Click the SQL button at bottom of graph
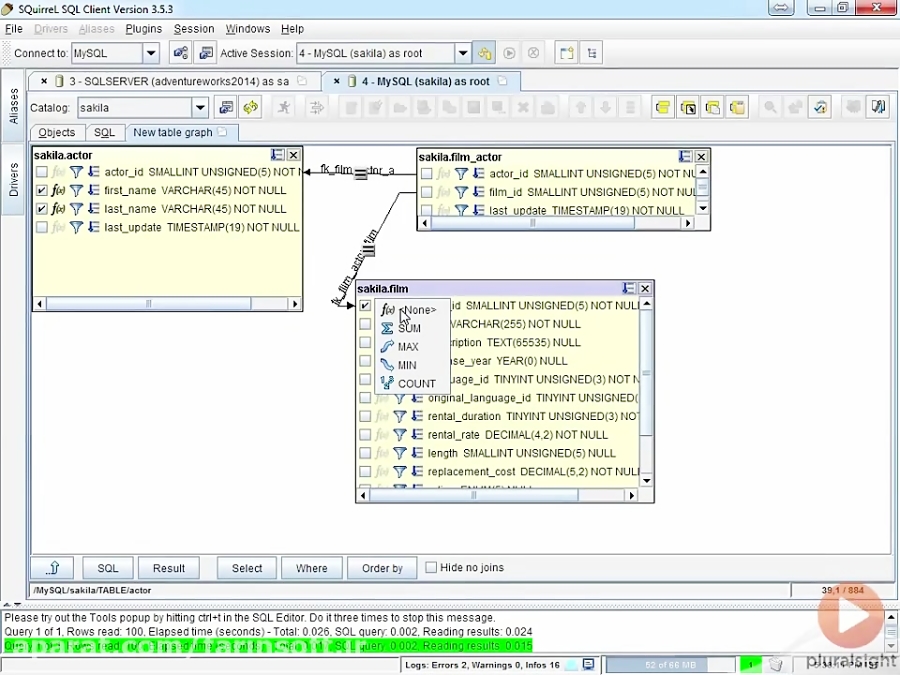The width and height of the screenshot is (900, 675). click(x=108, y=568)
